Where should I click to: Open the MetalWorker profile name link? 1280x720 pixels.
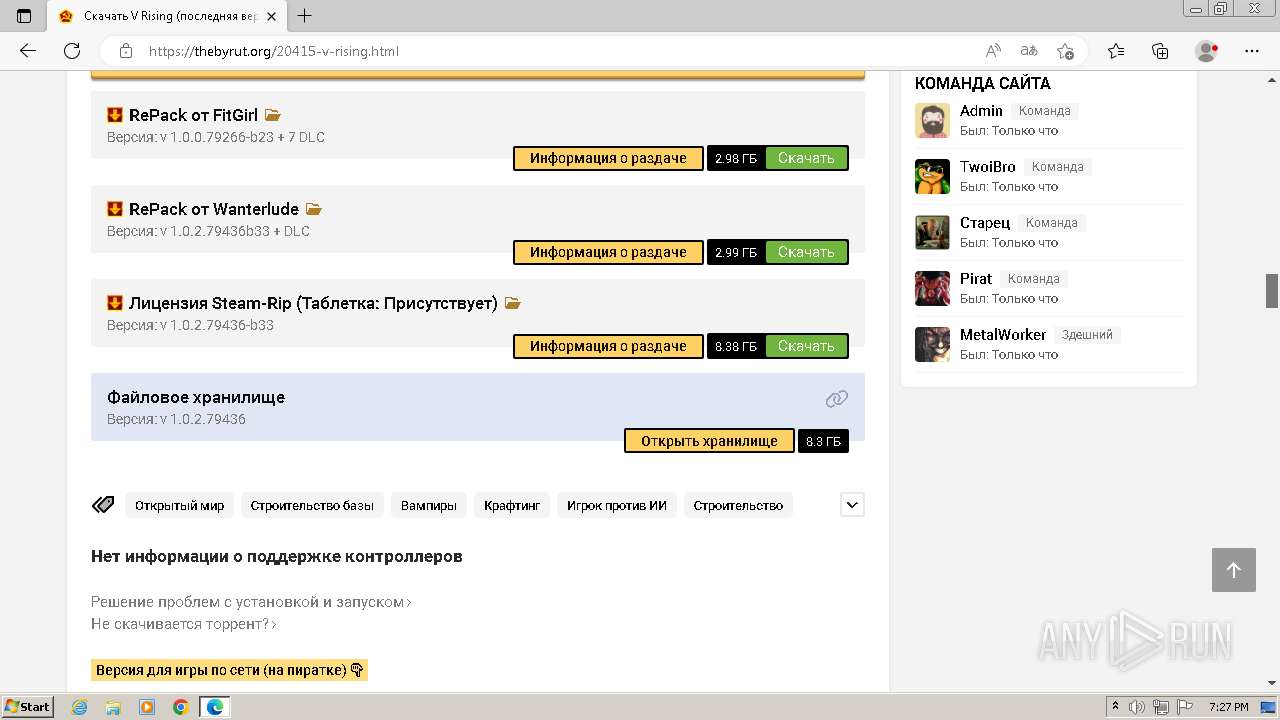tap(1003, 335)
